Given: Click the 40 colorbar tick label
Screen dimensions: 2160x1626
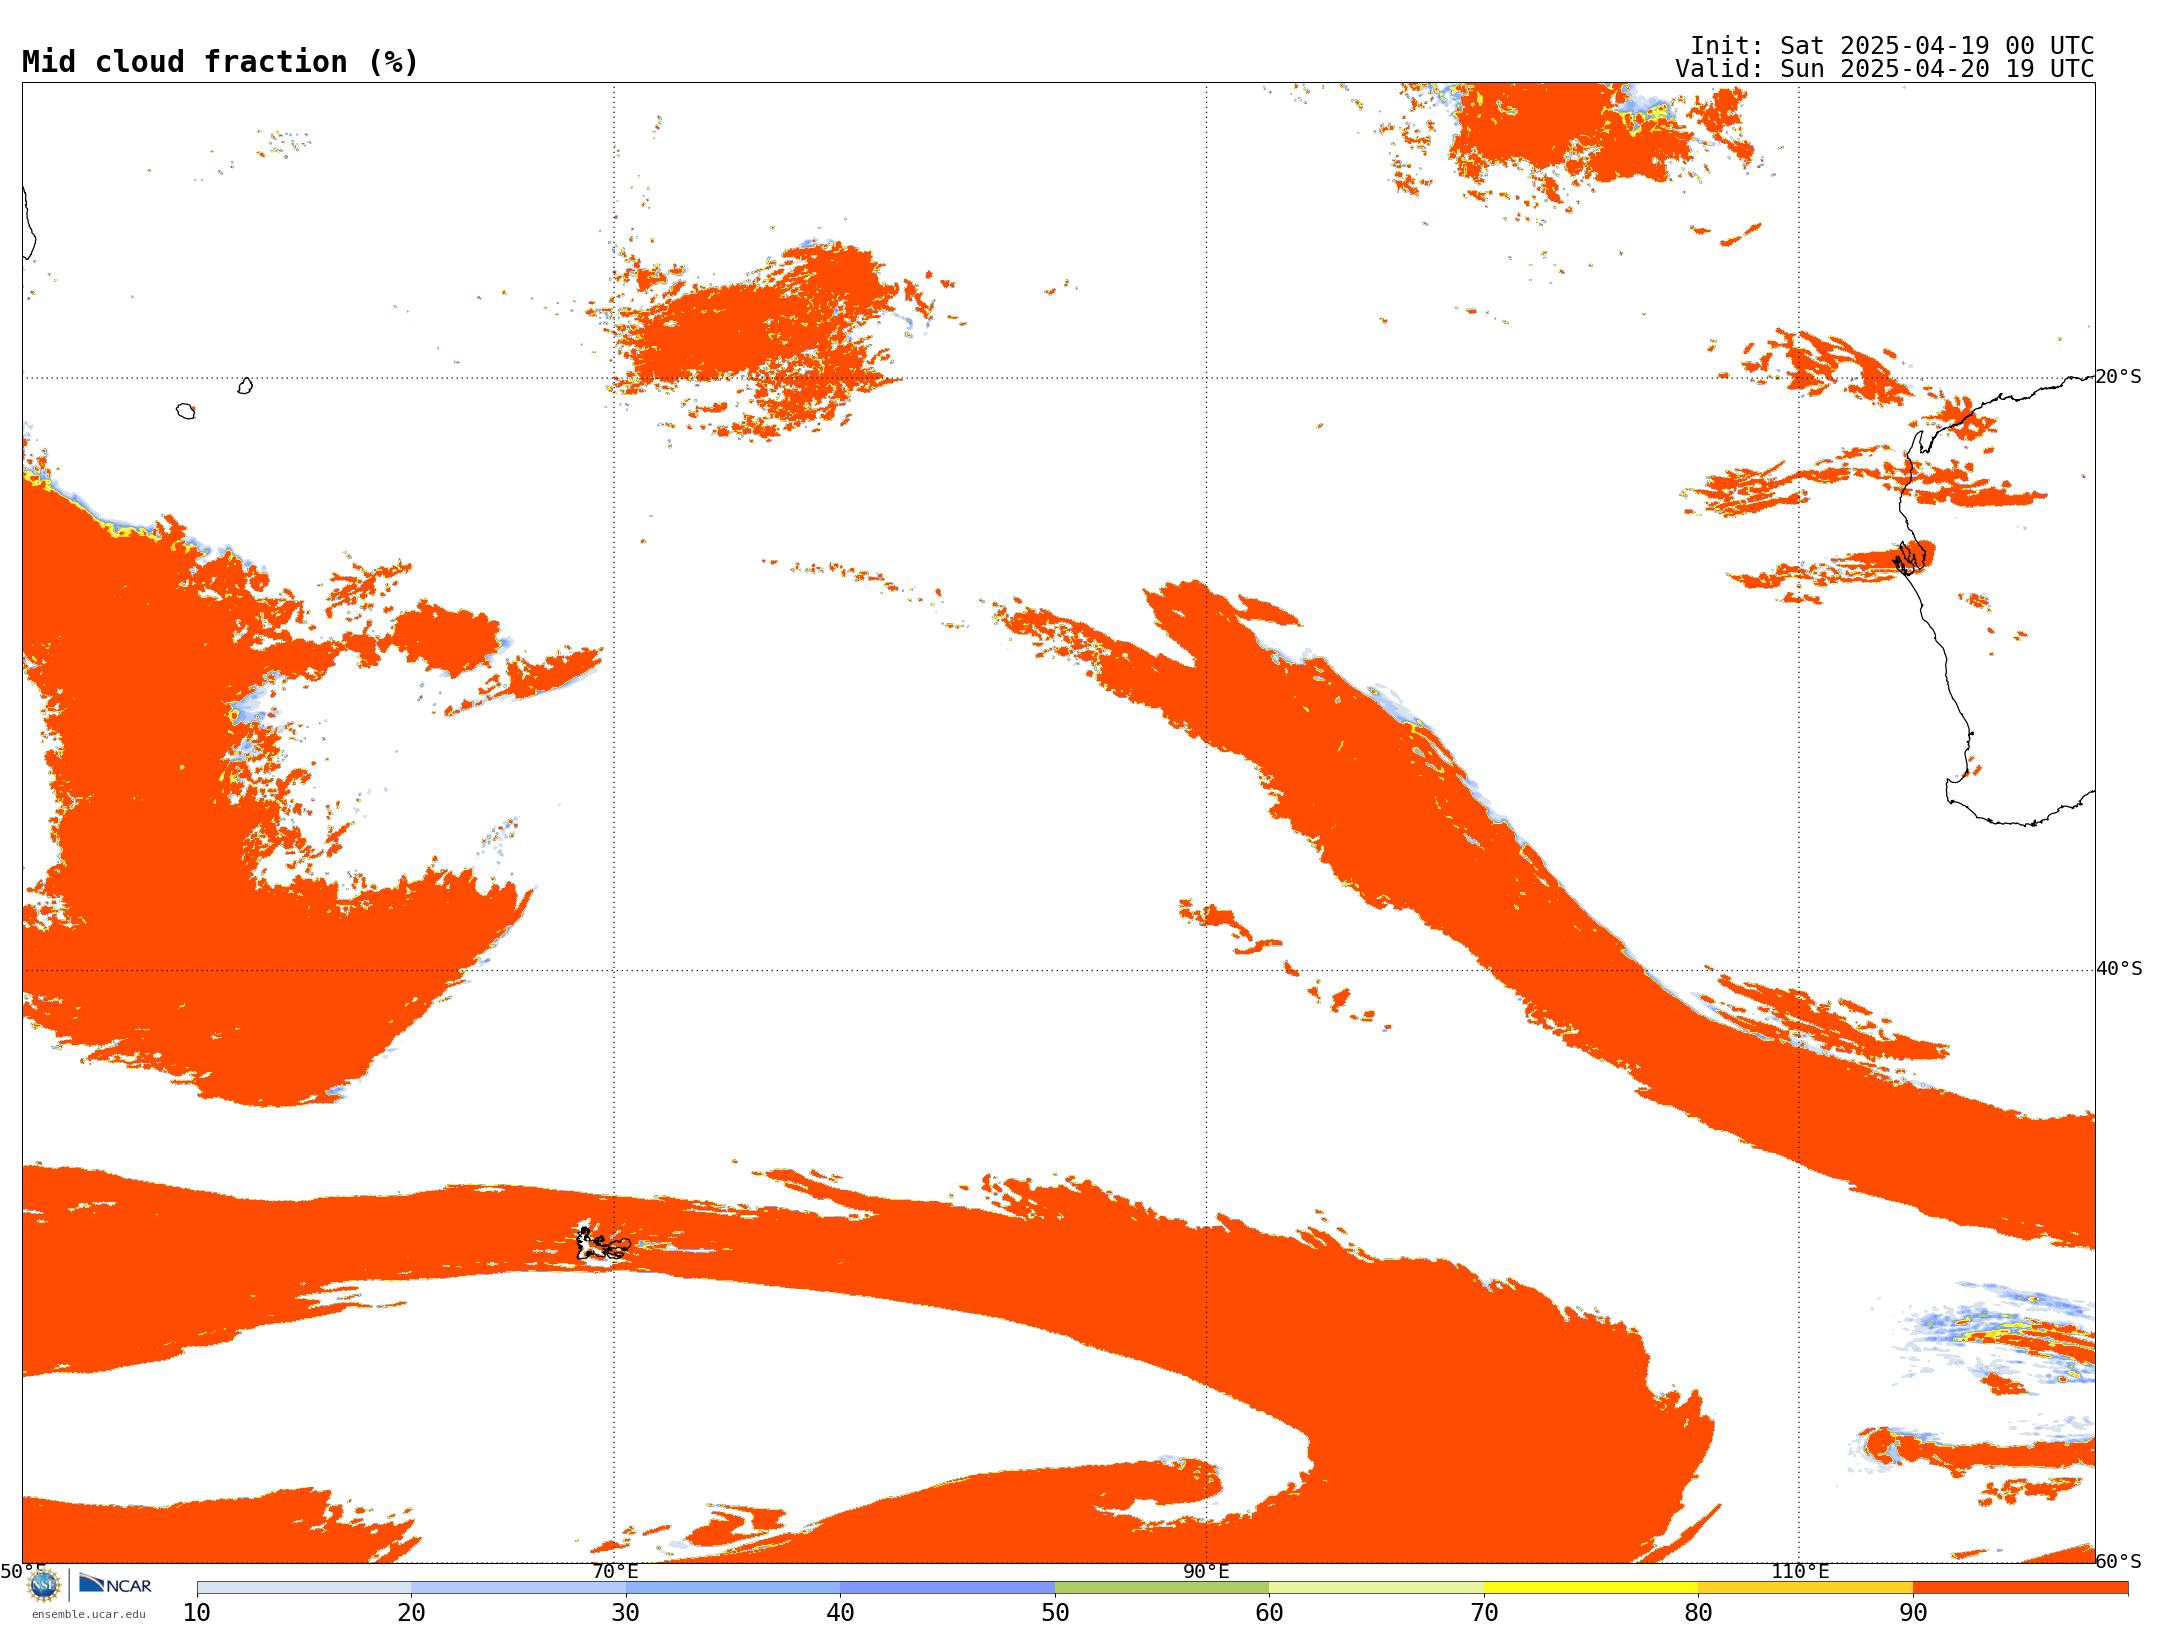Looking at the screenshot, I should click(x=840, y=1613).
